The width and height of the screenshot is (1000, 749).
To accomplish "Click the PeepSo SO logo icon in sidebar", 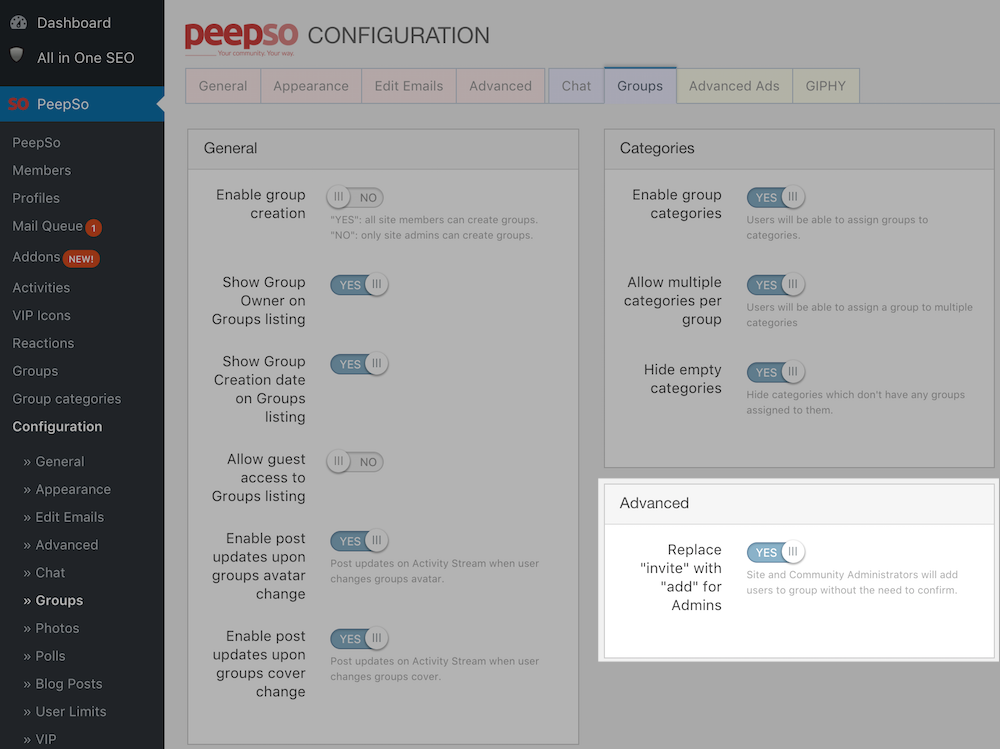I will tap(18, 104).
